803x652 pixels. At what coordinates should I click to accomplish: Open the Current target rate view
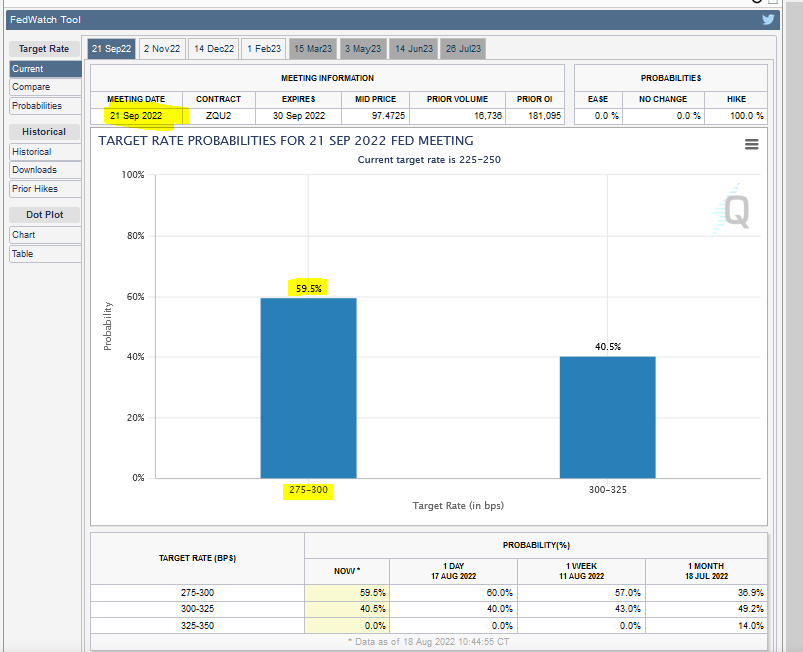(45, 69)
